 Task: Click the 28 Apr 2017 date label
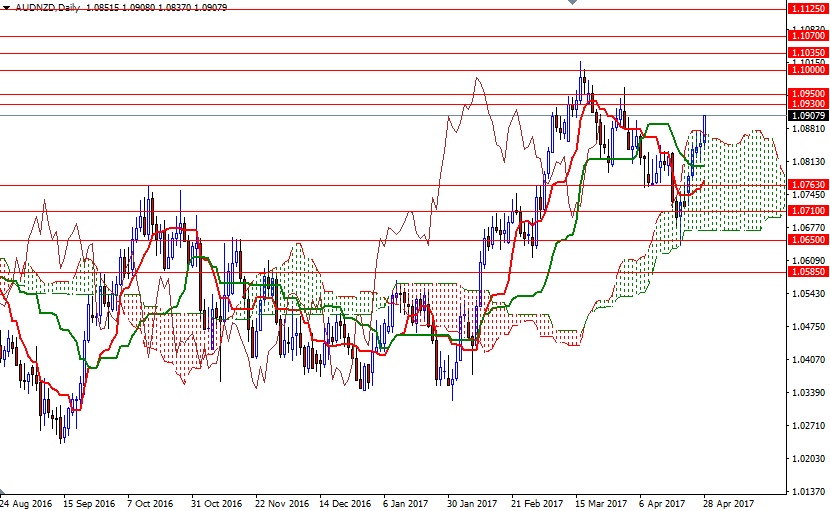728,503
